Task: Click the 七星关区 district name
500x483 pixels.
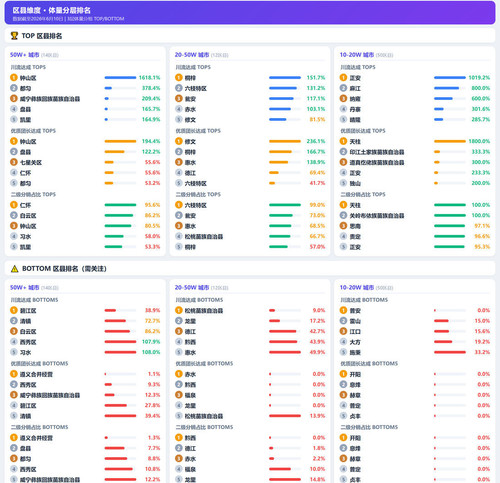Action: 31,162
